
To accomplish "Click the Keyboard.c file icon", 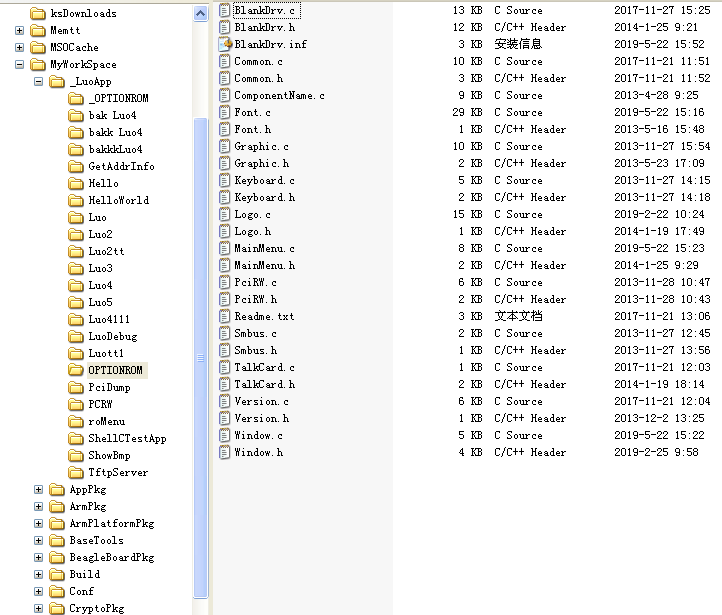I will pyautogui.click(x=224, y=180).
